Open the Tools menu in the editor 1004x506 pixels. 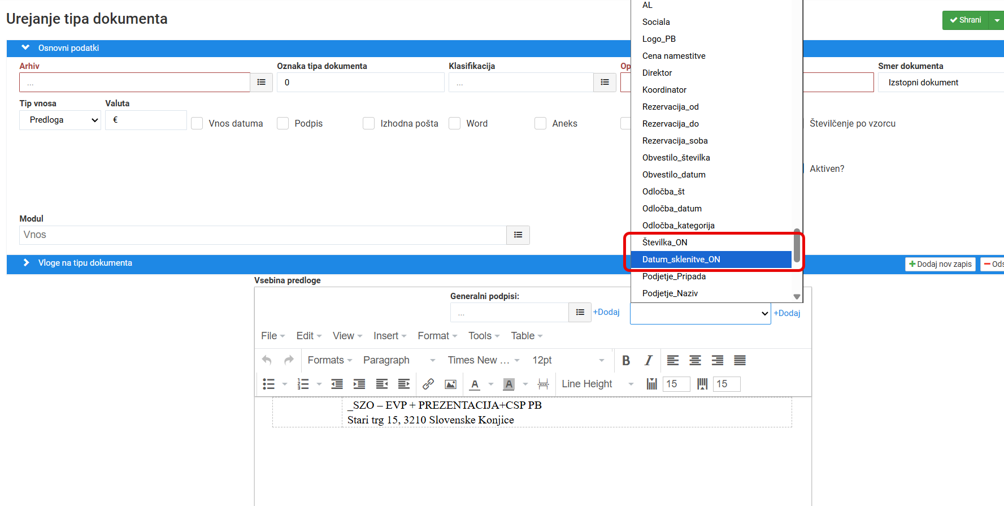tap(484, 336)
